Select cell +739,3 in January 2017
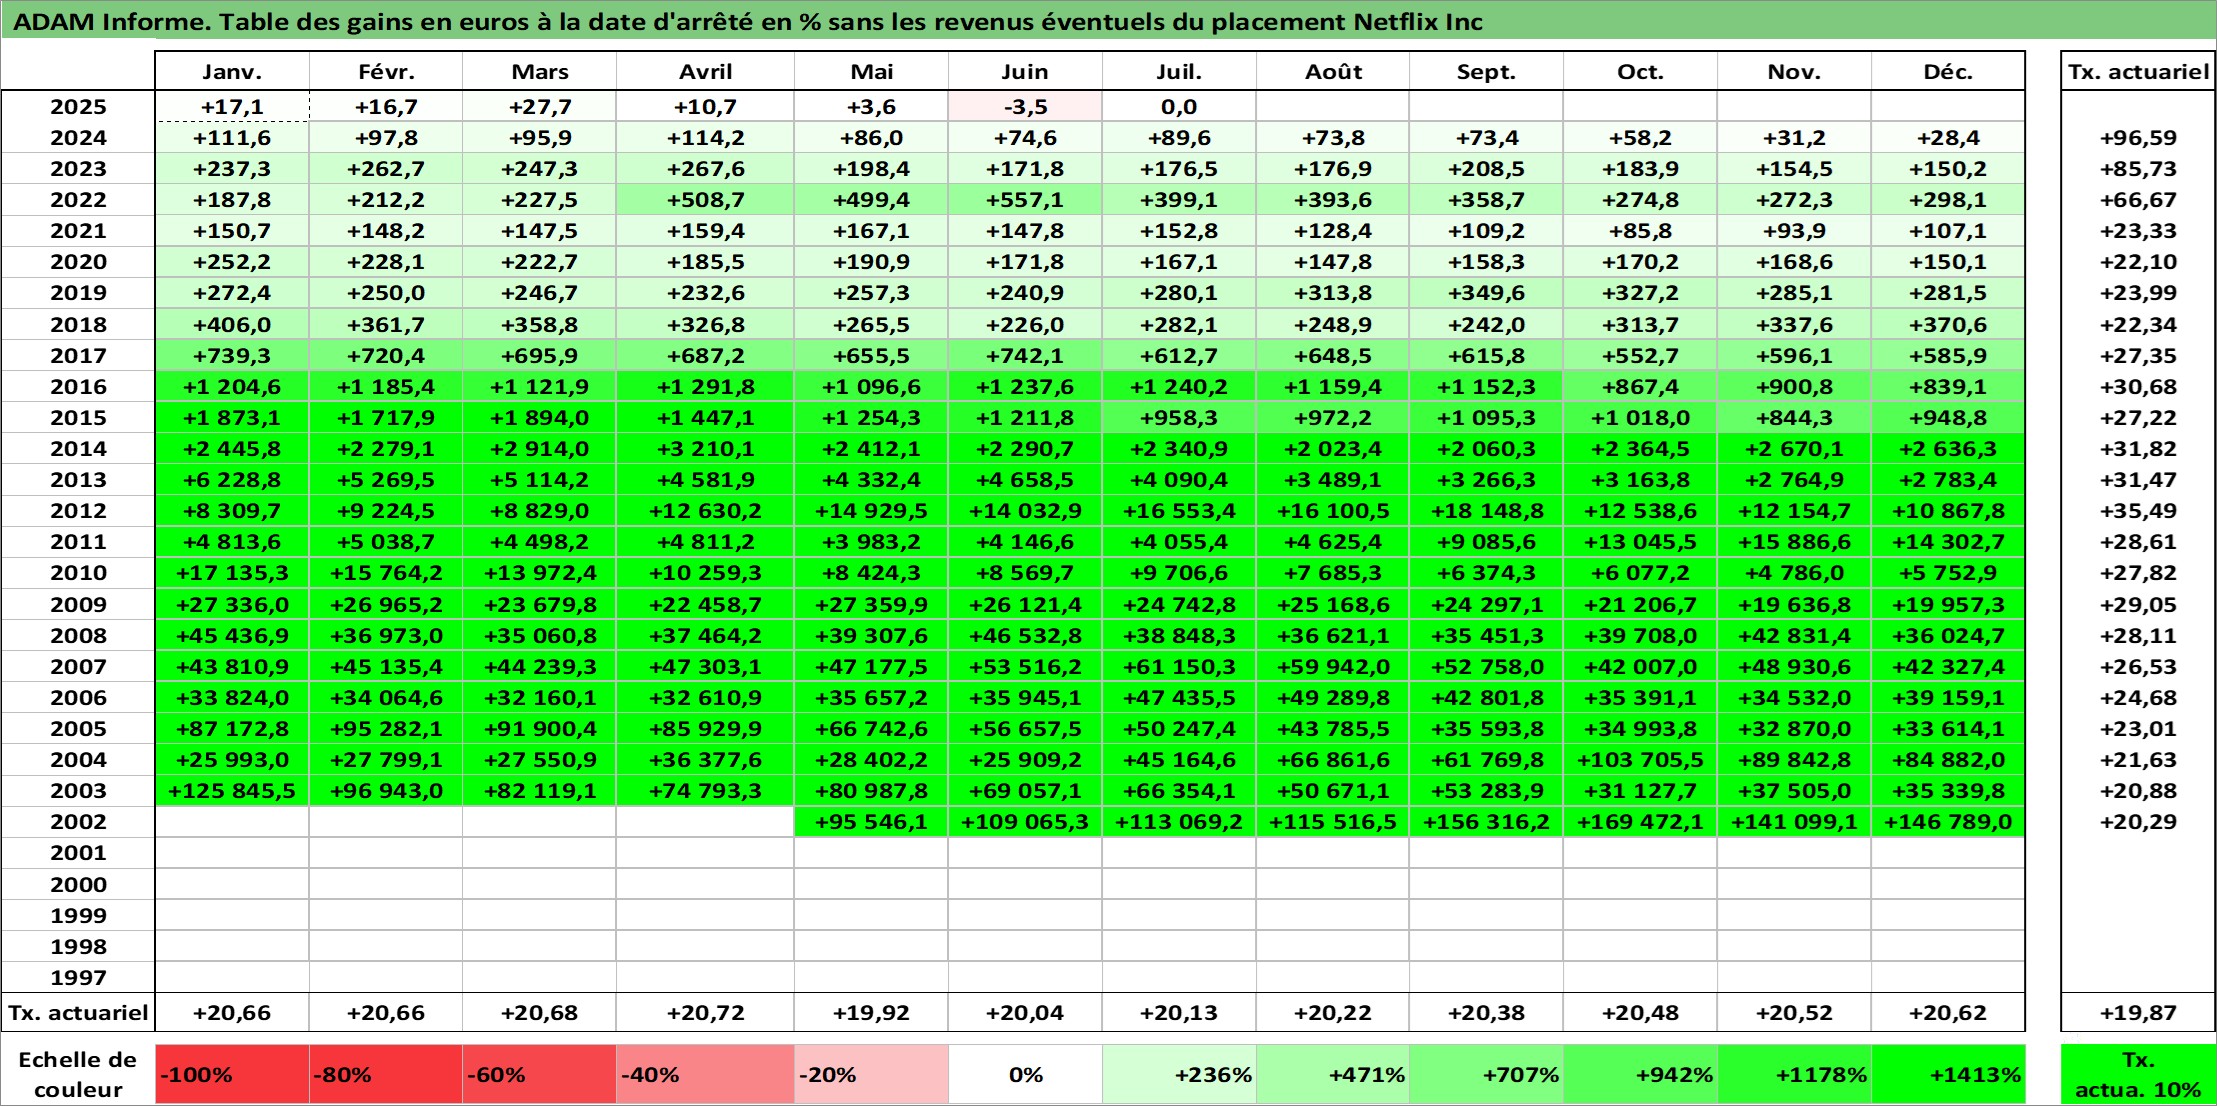The width and height of the screenshot is (2217, 1106). tap(232, 356)
